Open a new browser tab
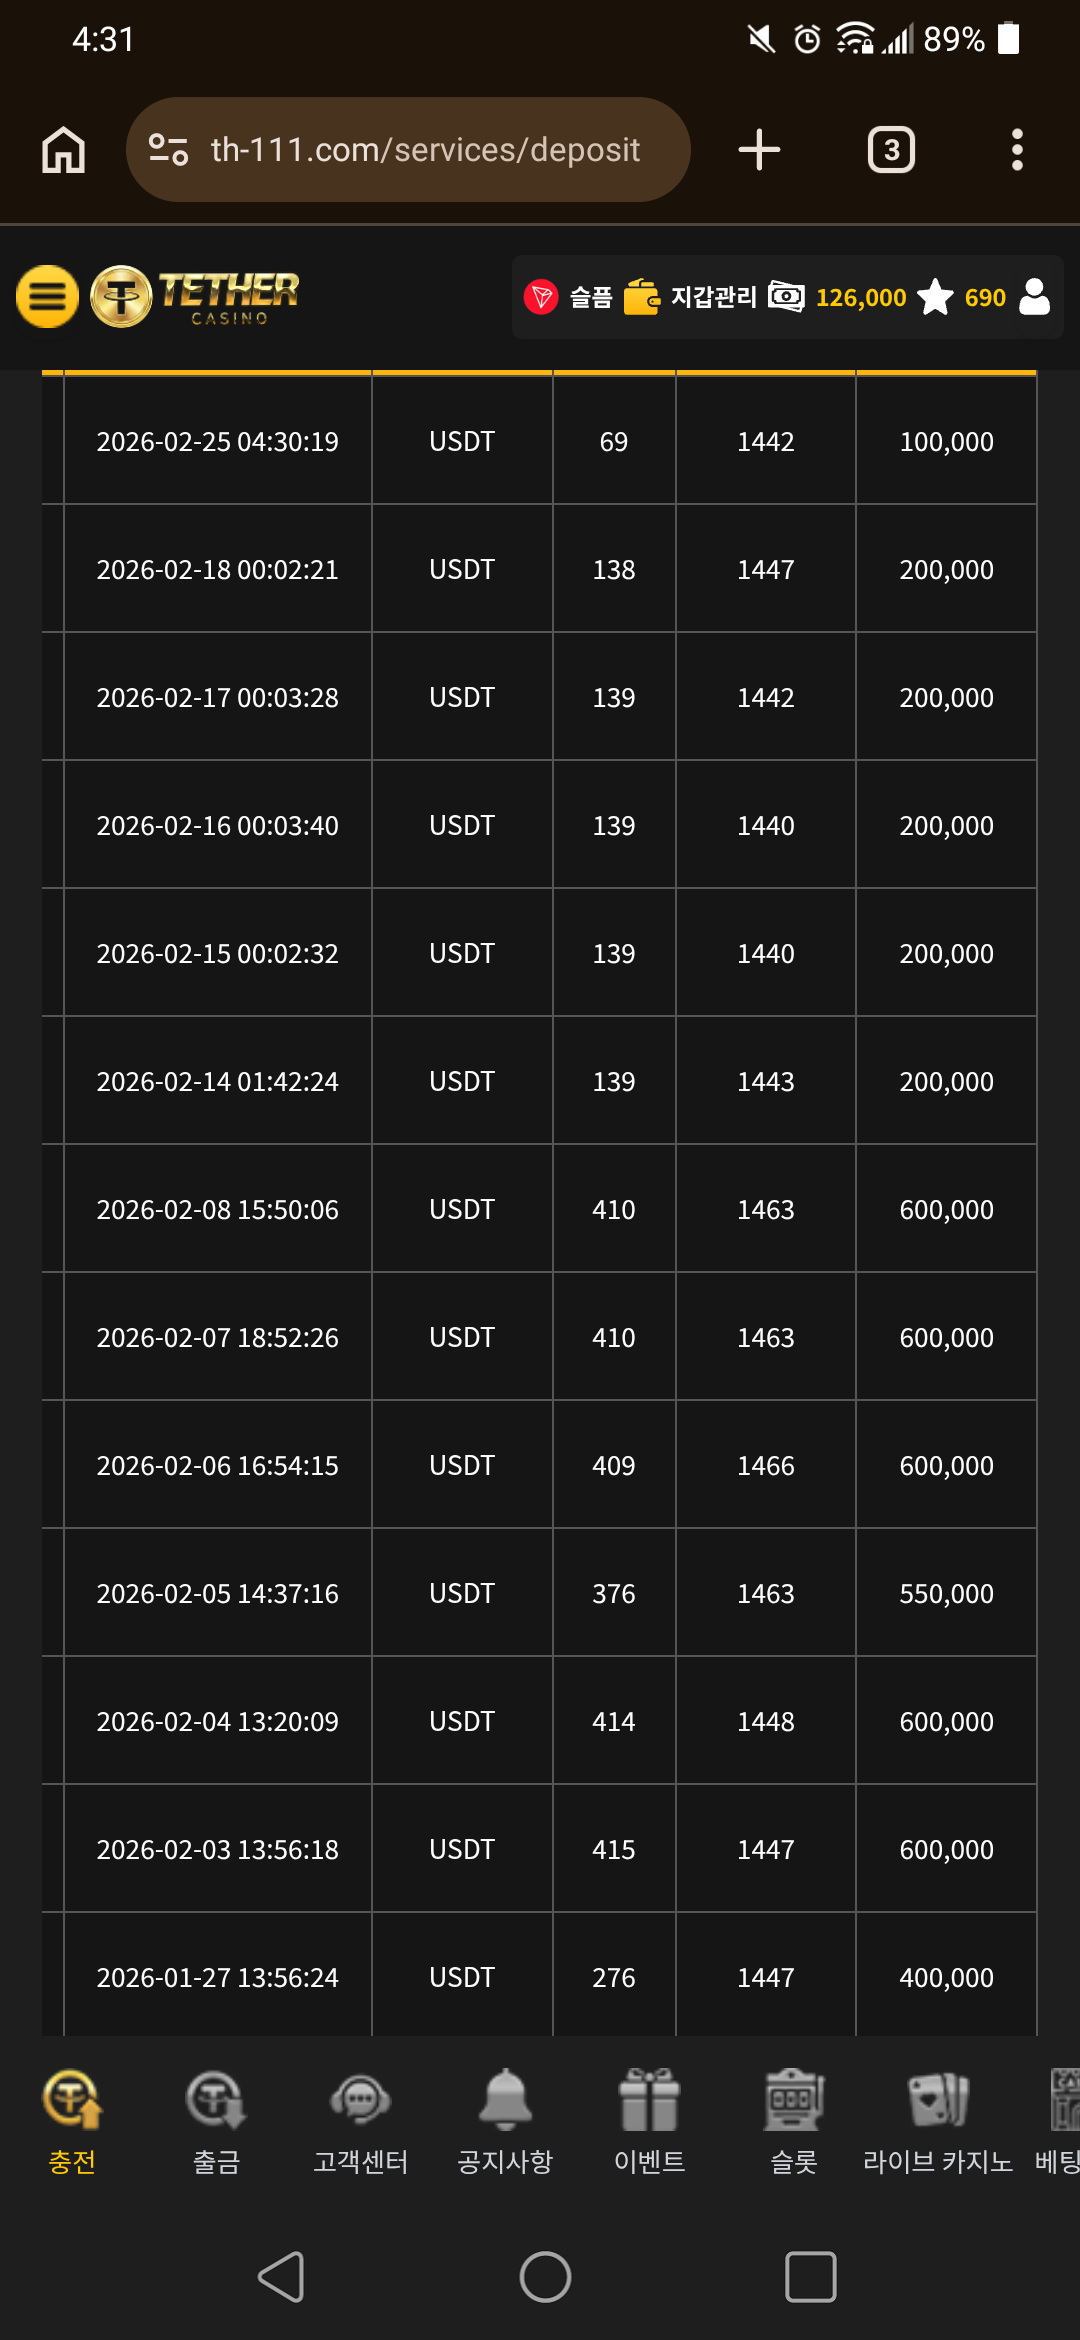 click(x=759, y=150)
